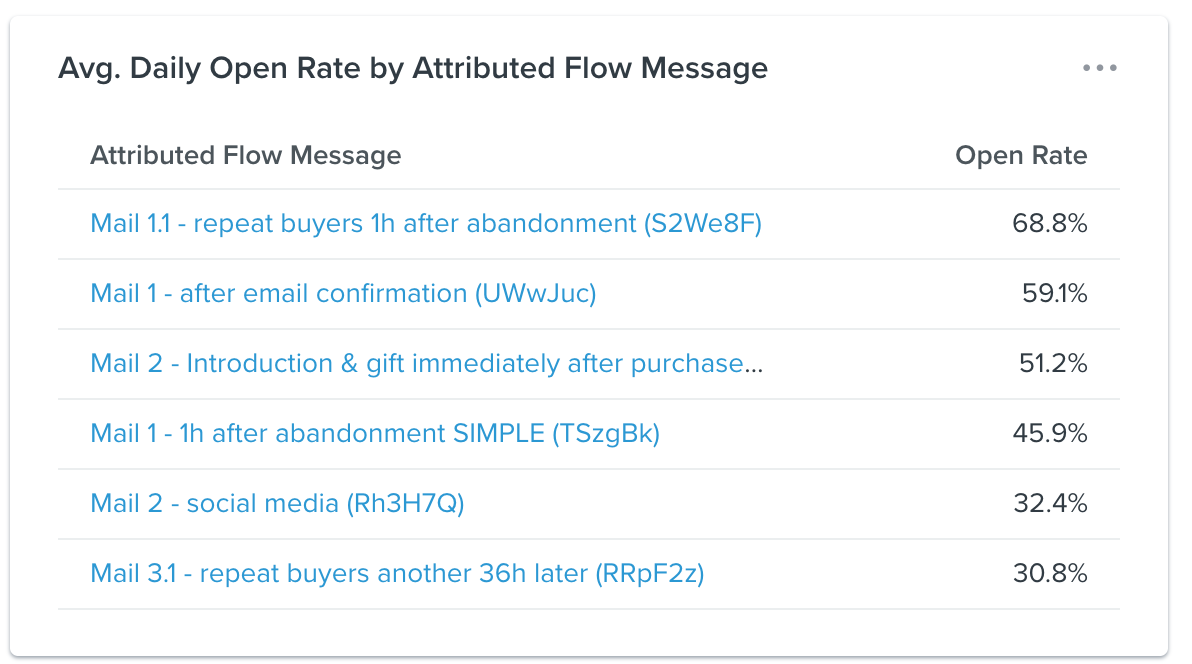Open the three-dot card options menu

click(1099, 68)
